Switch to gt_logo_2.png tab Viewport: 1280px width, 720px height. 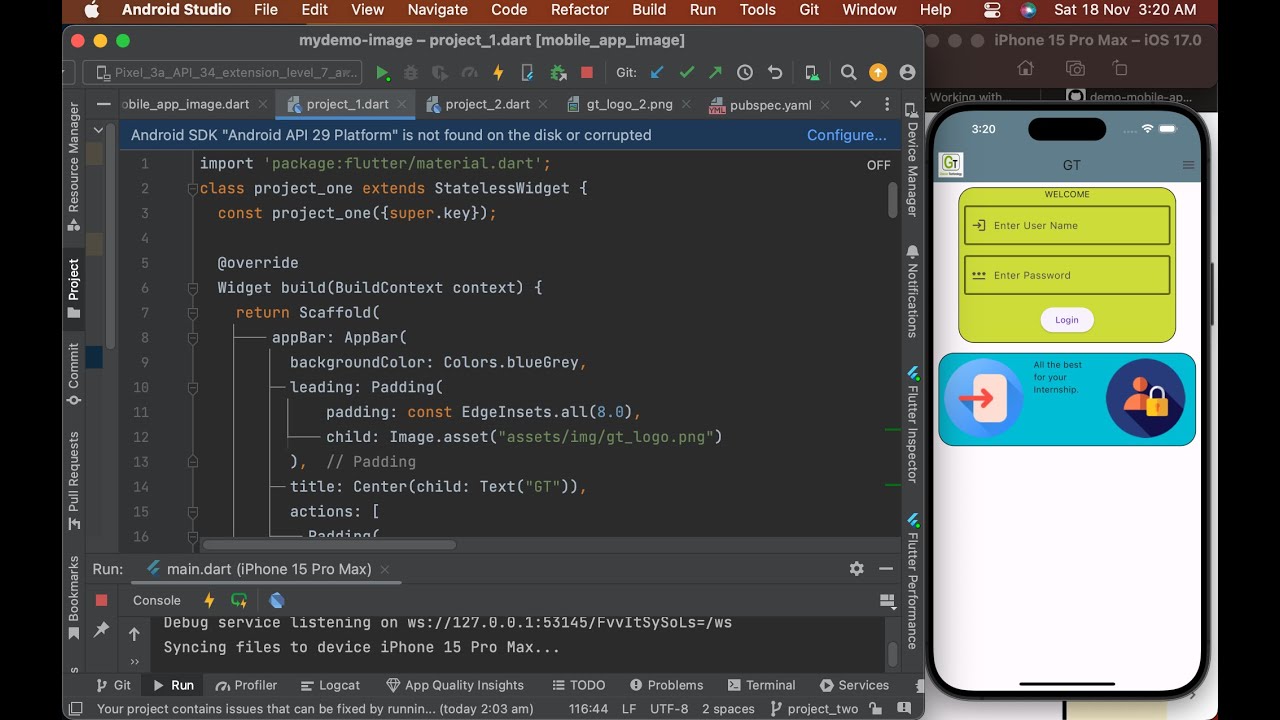click(629, 104)
